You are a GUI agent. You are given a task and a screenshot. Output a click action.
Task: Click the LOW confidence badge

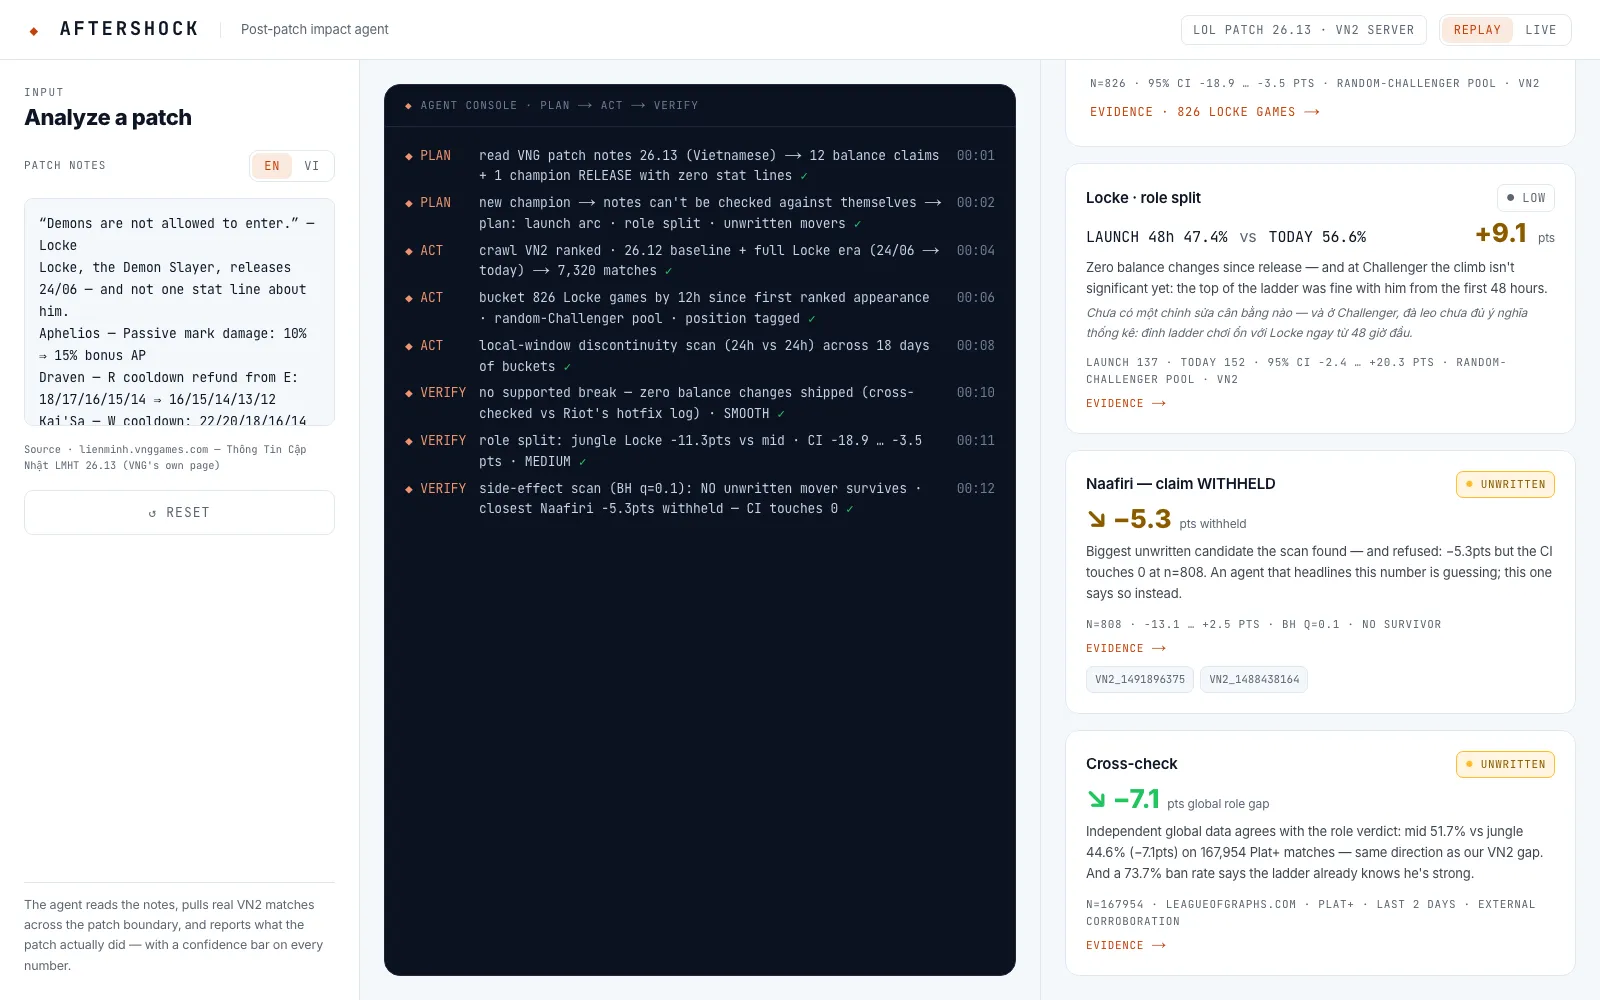click(1526, 198)
